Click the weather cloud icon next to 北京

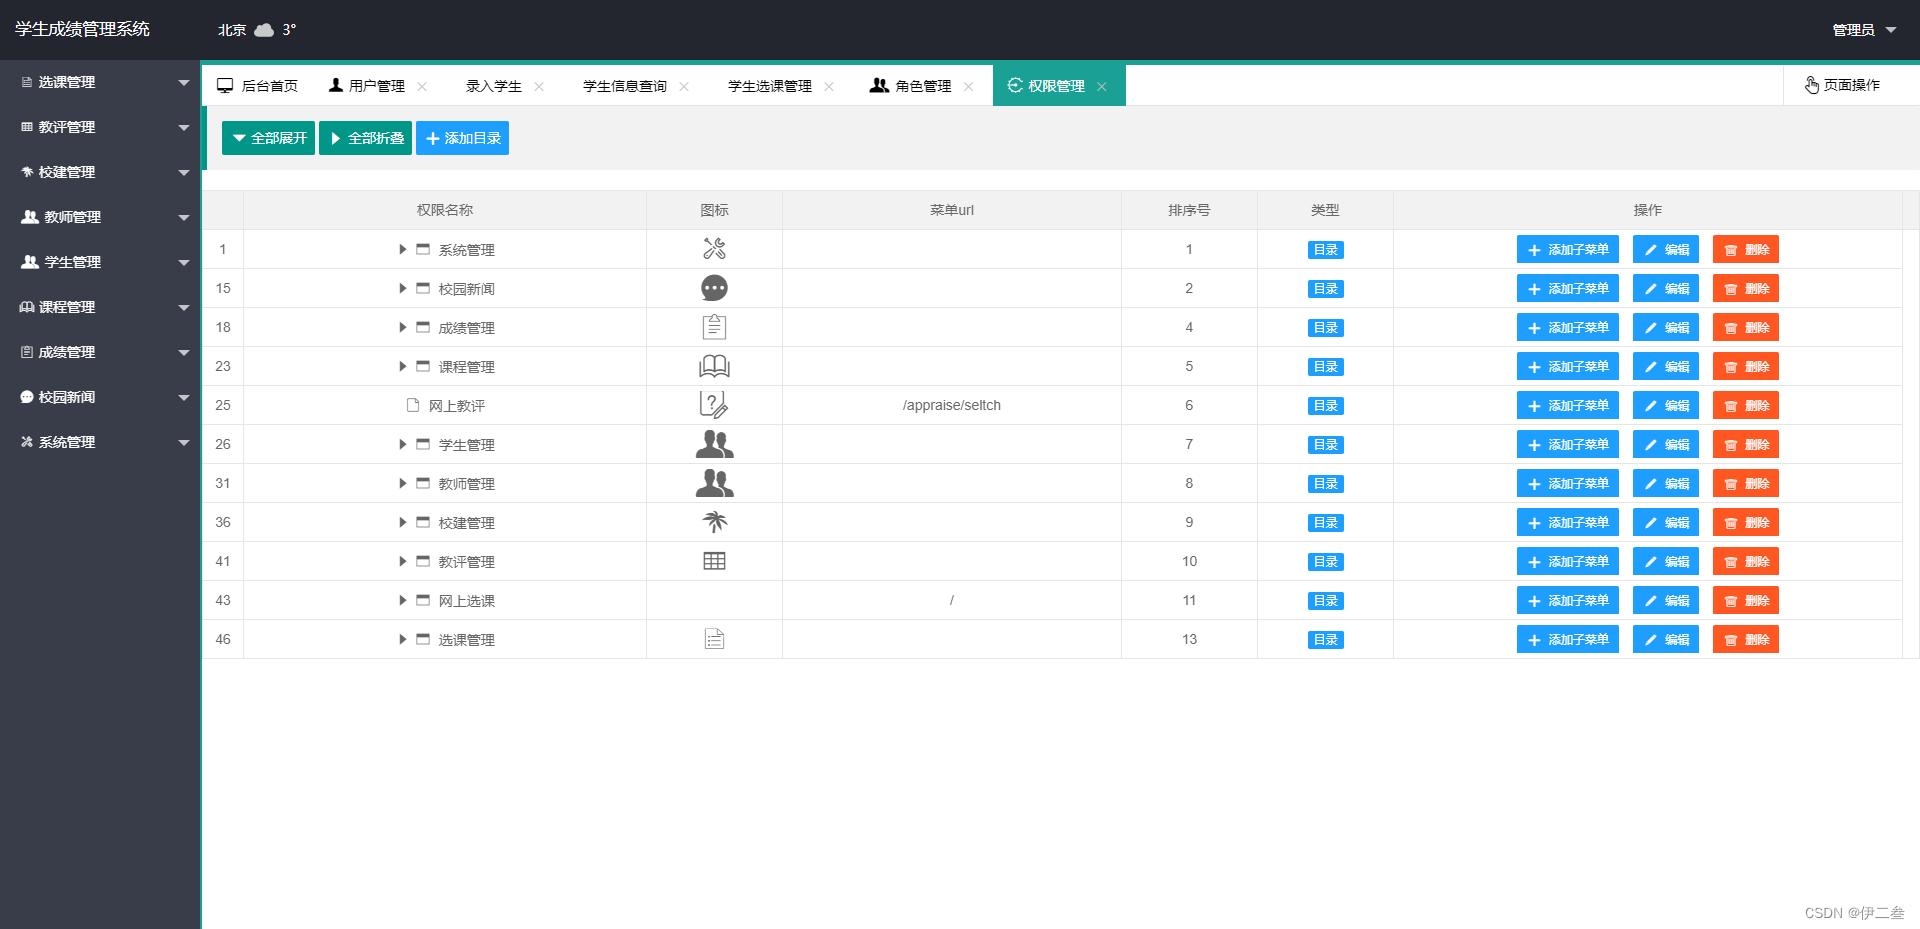point(264,30)
